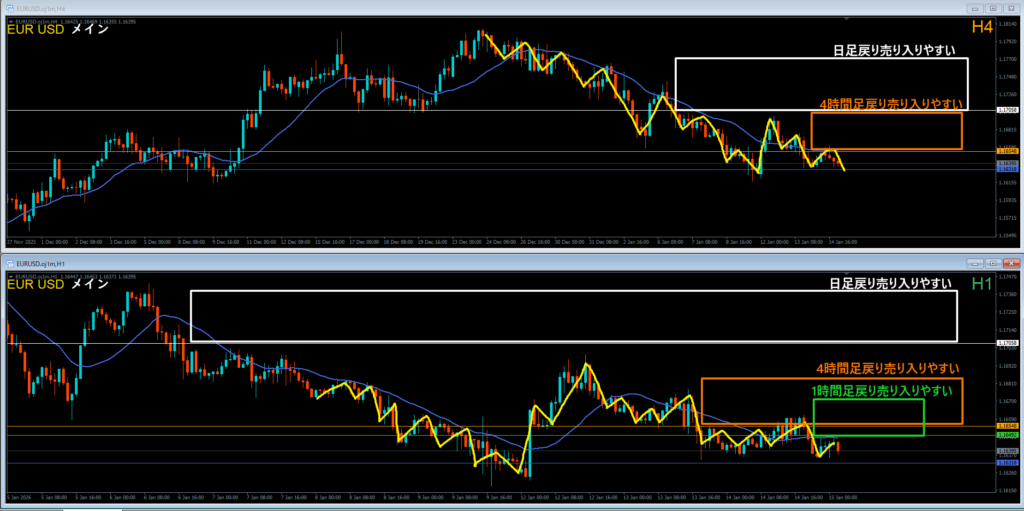
Task: Select the 'メイン' label in H4 chart
Action: (x=89, y=30)
